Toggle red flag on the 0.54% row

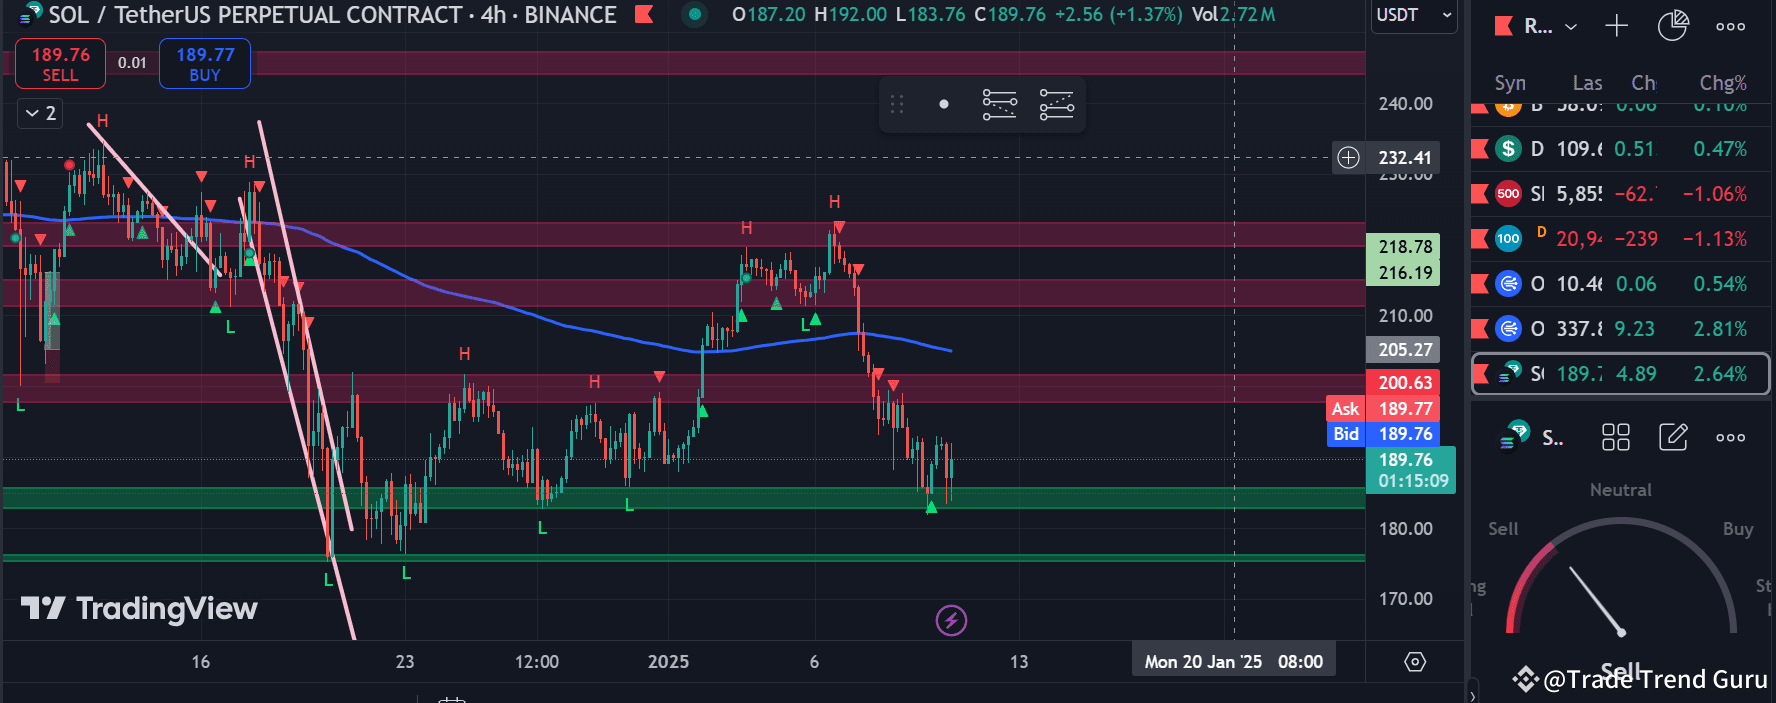coord(1480,284)
